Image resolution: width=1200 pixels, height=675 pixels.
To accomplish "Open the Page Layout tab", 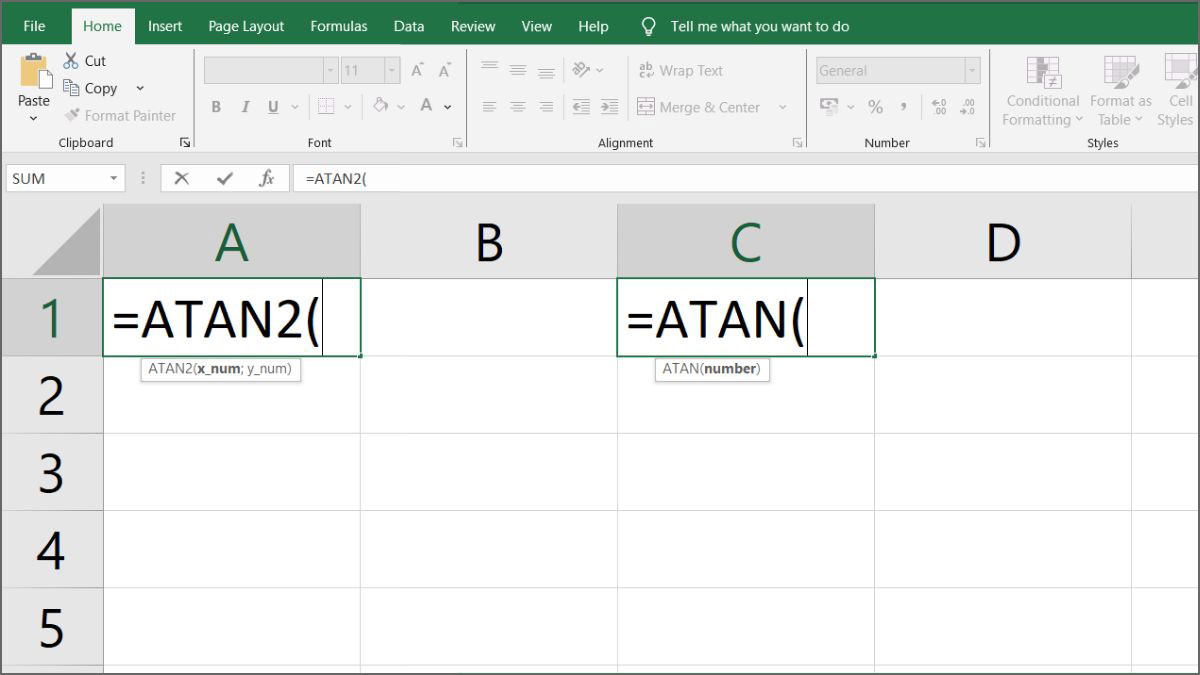I will click(246, 26).
